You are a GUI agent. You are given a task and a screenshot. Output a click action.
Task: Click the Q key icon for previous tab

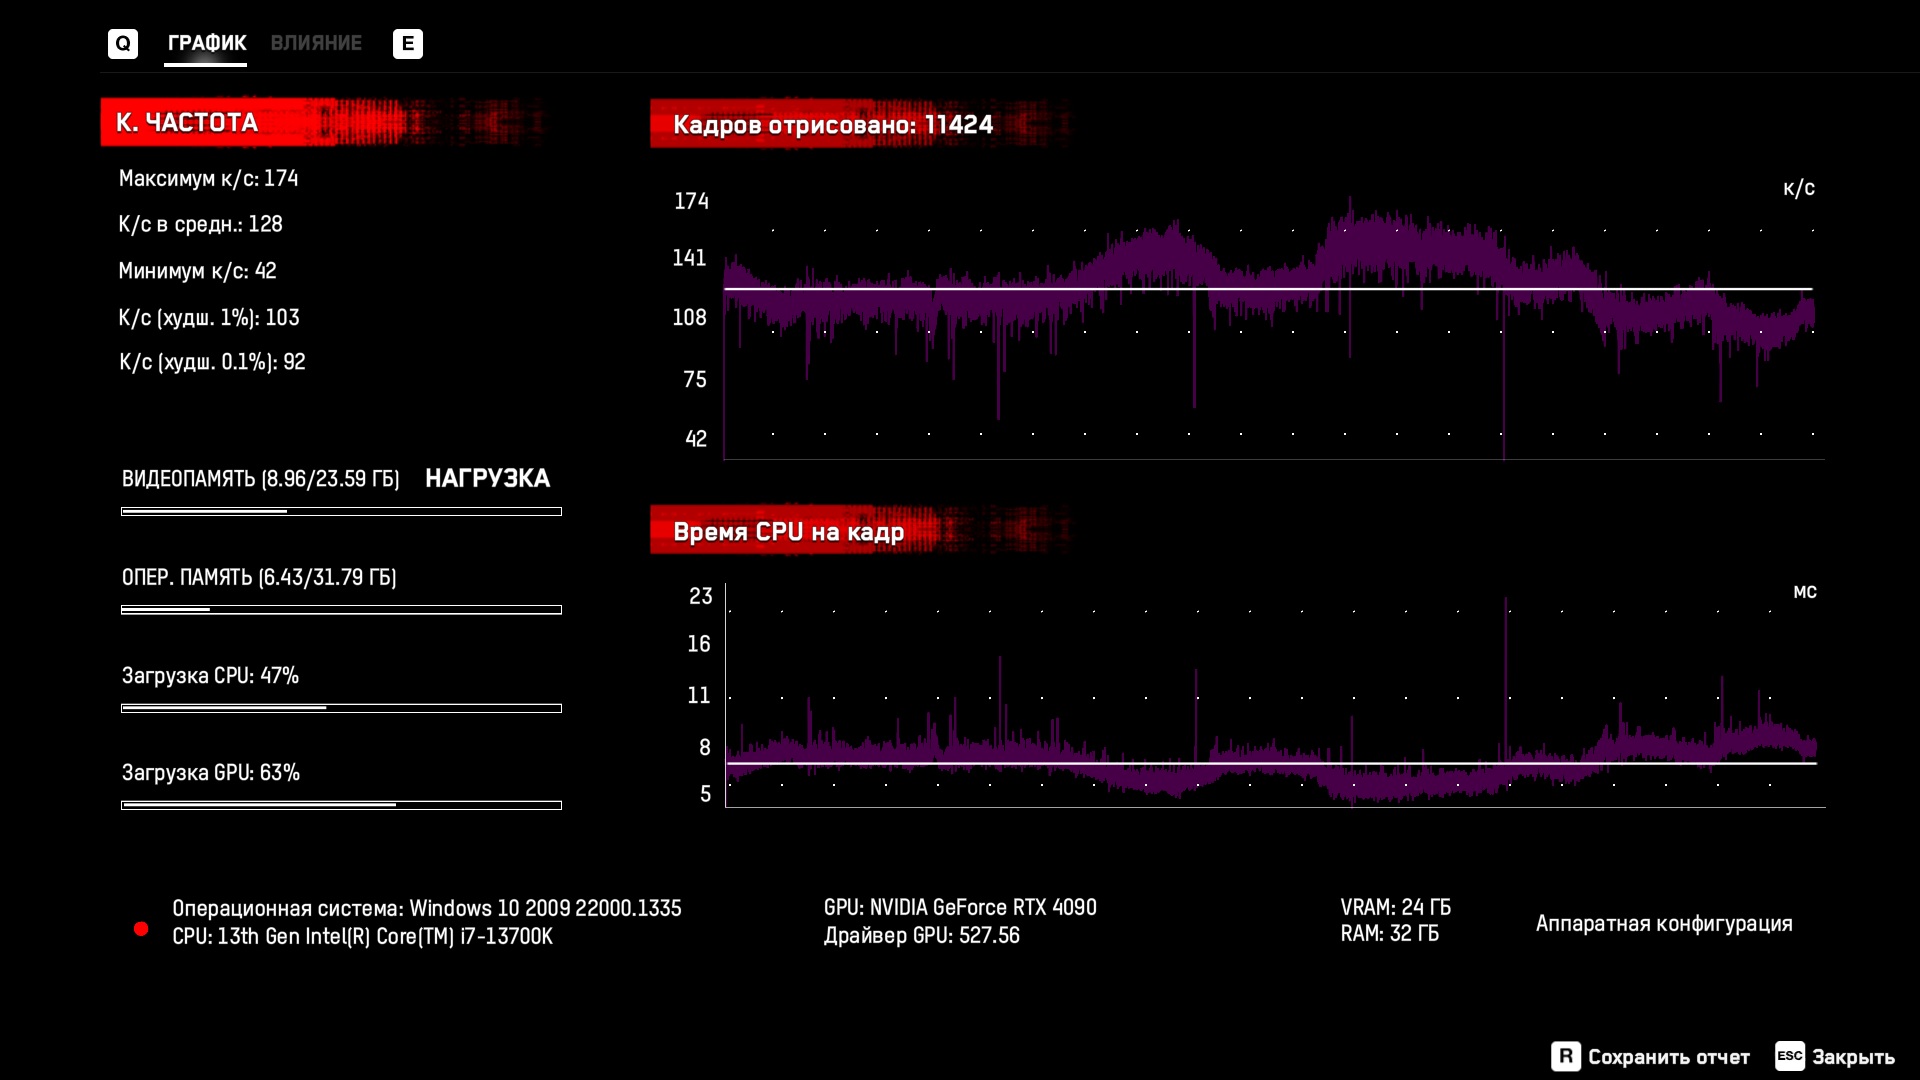pyautogui.click(x=122, y=43)
